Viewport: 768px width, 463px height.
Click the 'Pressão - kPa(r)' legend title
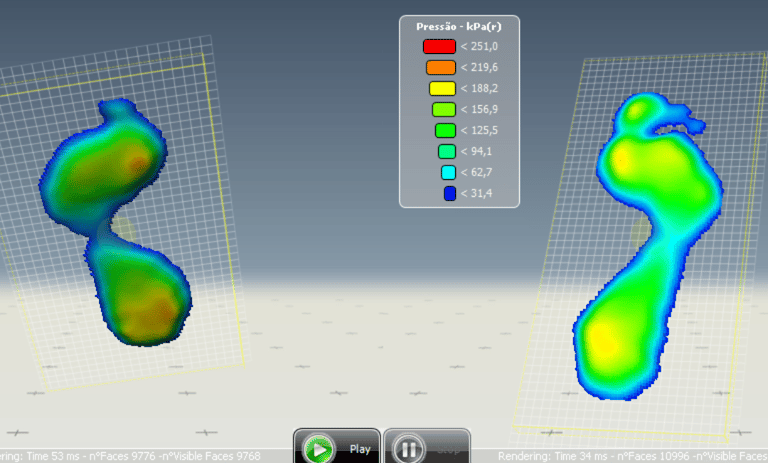tap(459, 26)
